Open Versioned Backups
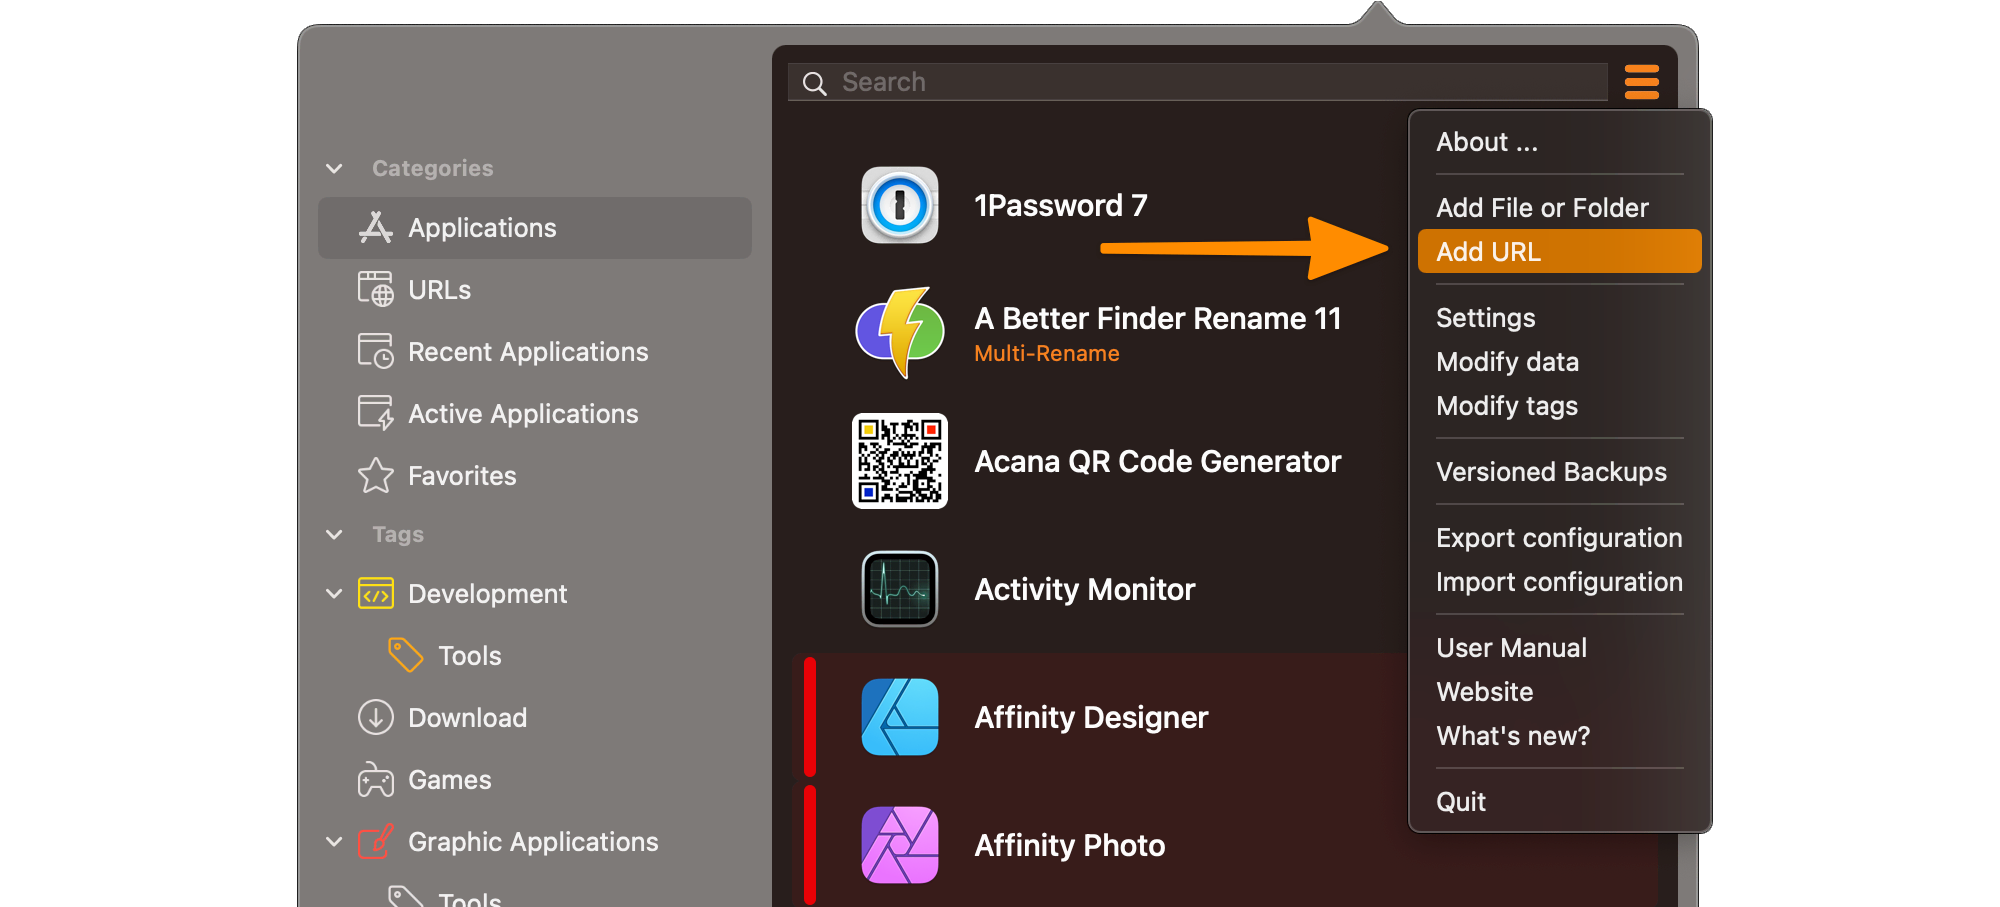 [1560, 472]
